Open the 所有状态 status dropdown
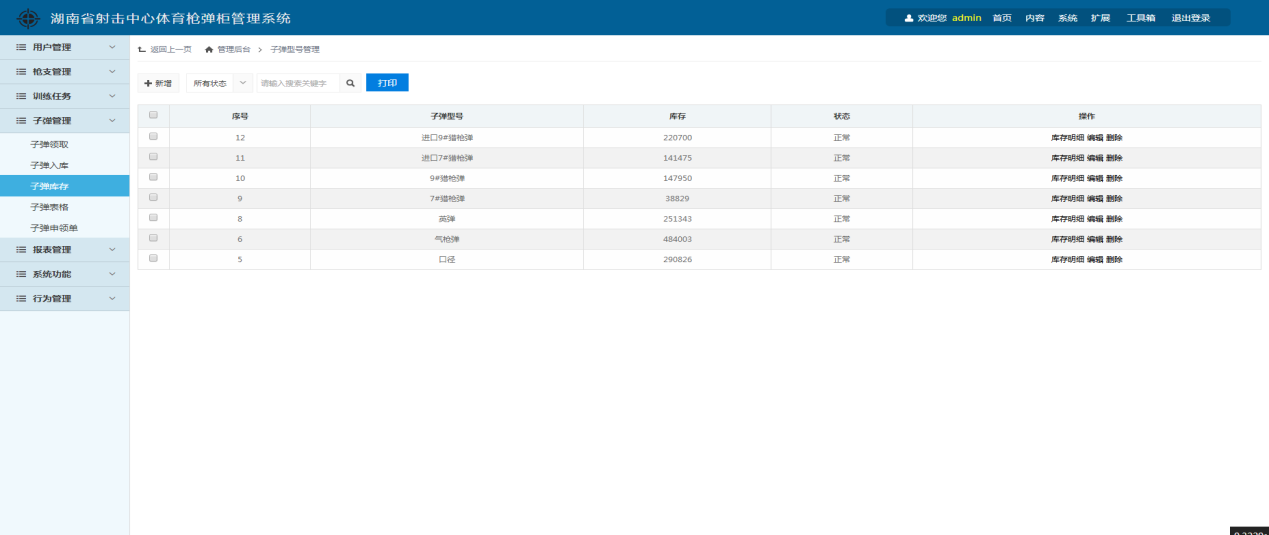 pyautogui.click(x=219, y=83)
